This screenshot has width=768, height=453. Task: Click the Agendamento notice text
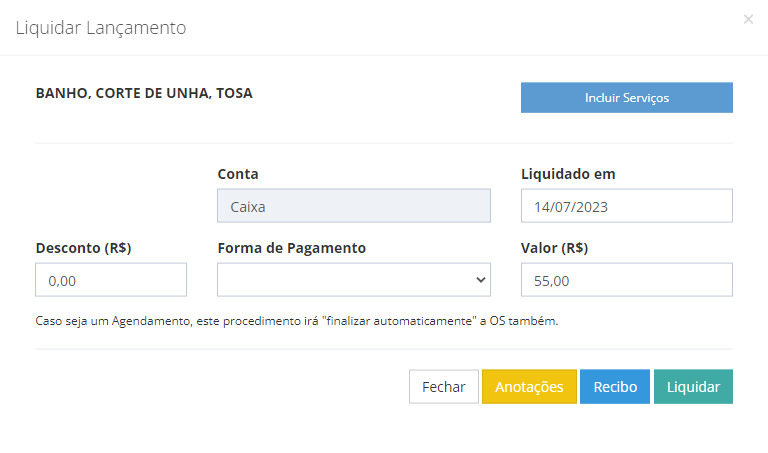[297, 321]
